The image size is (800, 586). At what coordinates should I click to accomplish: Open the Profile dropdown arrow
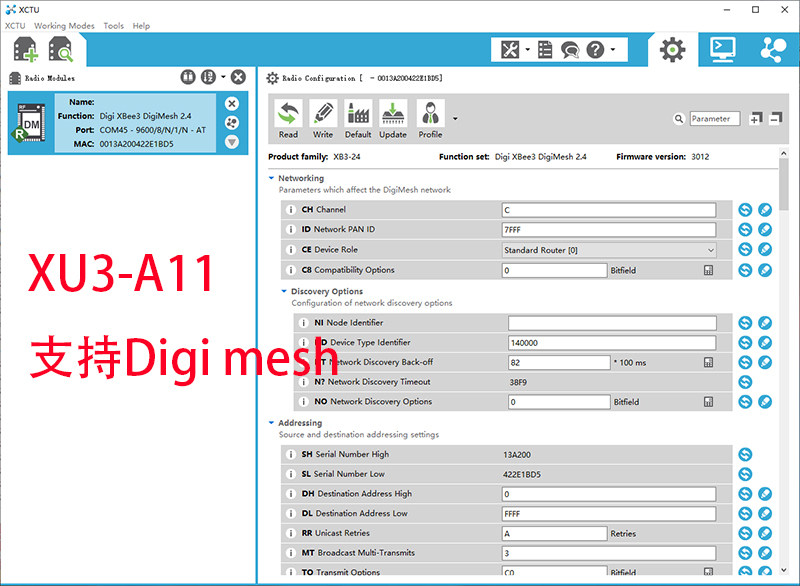coord(455,119)
